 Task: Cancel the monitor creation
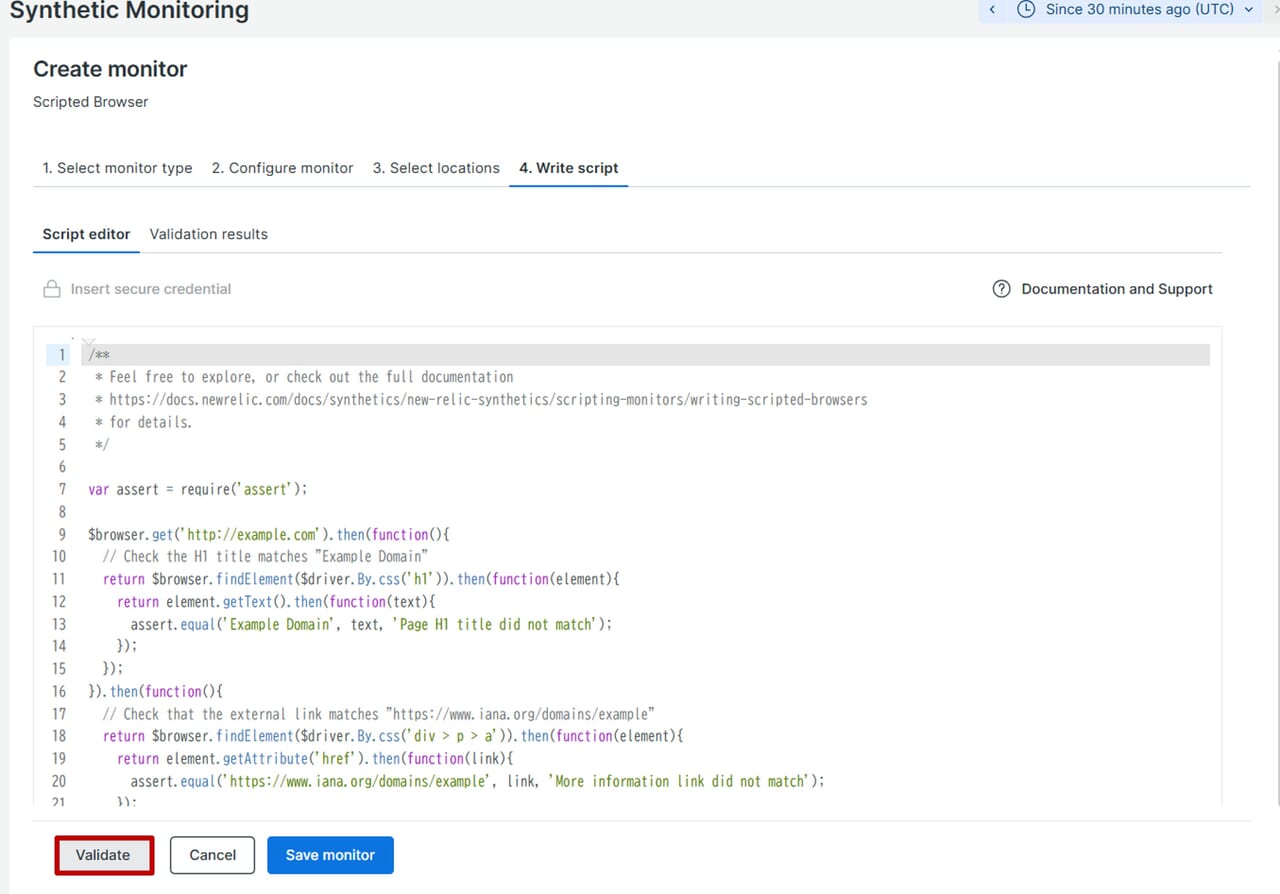[x=212, y=855]
